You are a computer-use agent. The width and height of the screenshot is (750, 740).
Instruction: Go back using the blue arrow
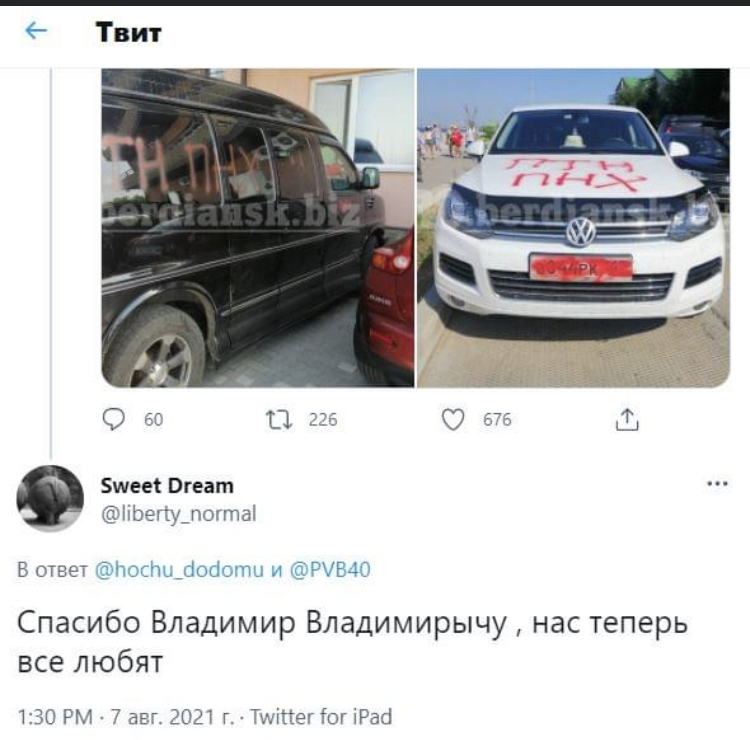(36, 32)
